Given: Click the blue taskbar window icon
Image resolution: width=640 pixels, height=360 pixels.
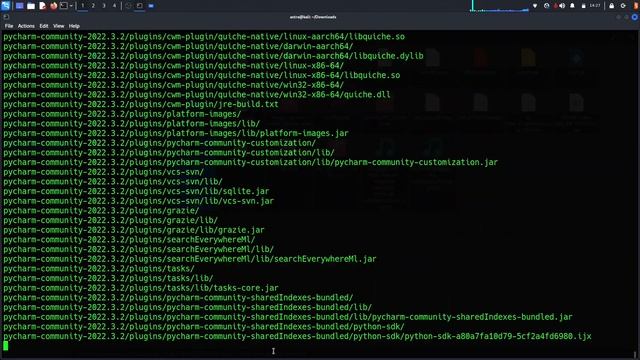Looking at the screenshot, I should (x=151, y=6).
